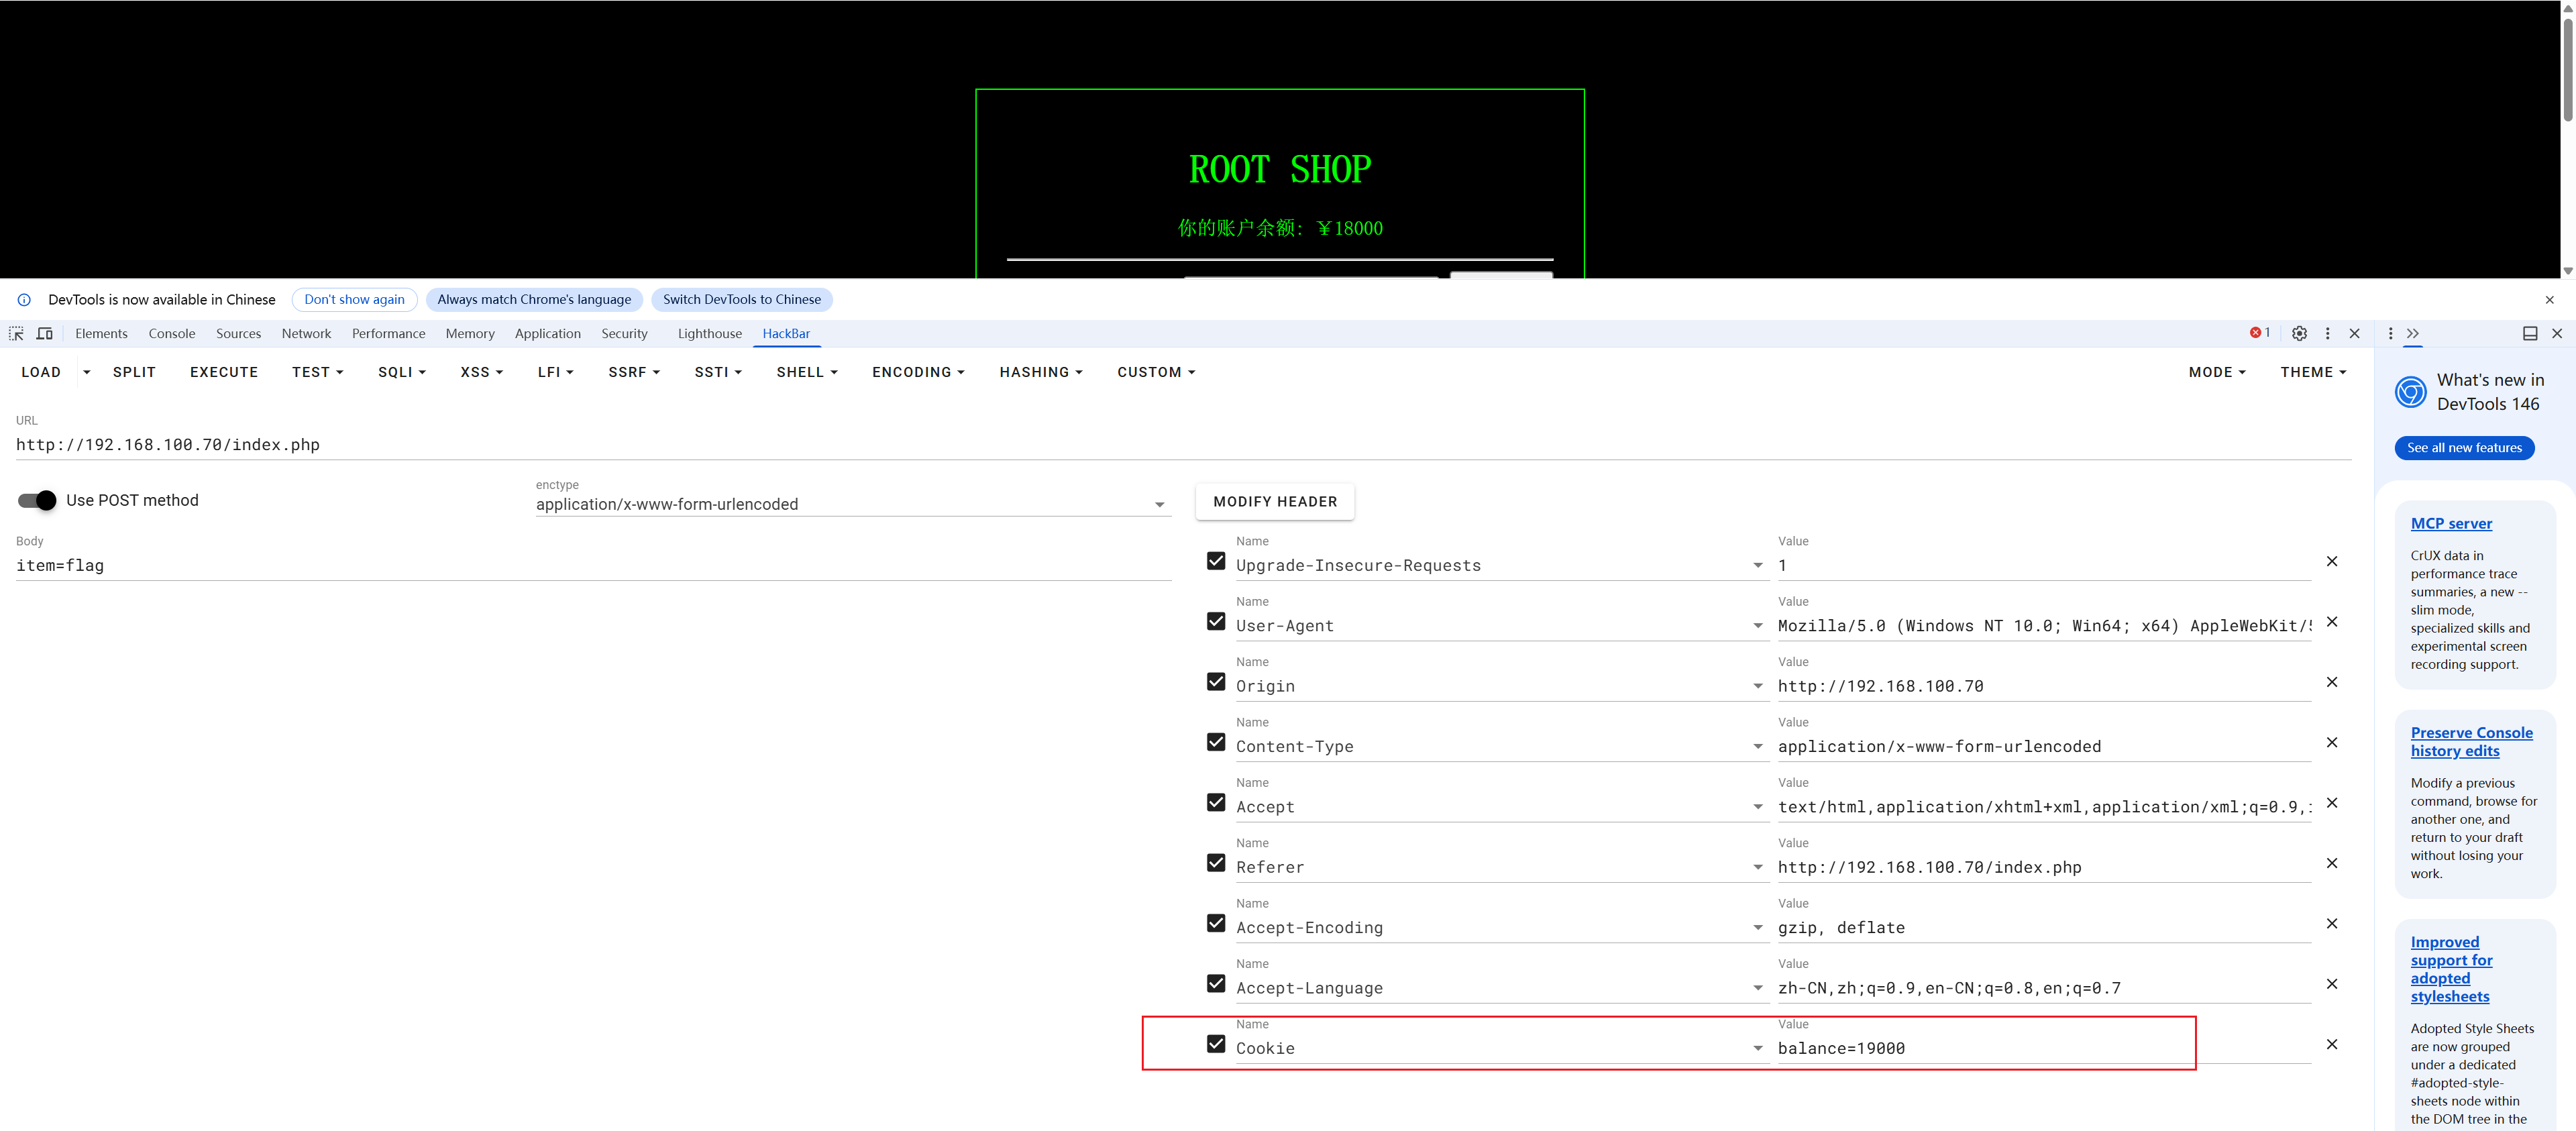Click the MODIFY HEADER button

click(1274, 502)
